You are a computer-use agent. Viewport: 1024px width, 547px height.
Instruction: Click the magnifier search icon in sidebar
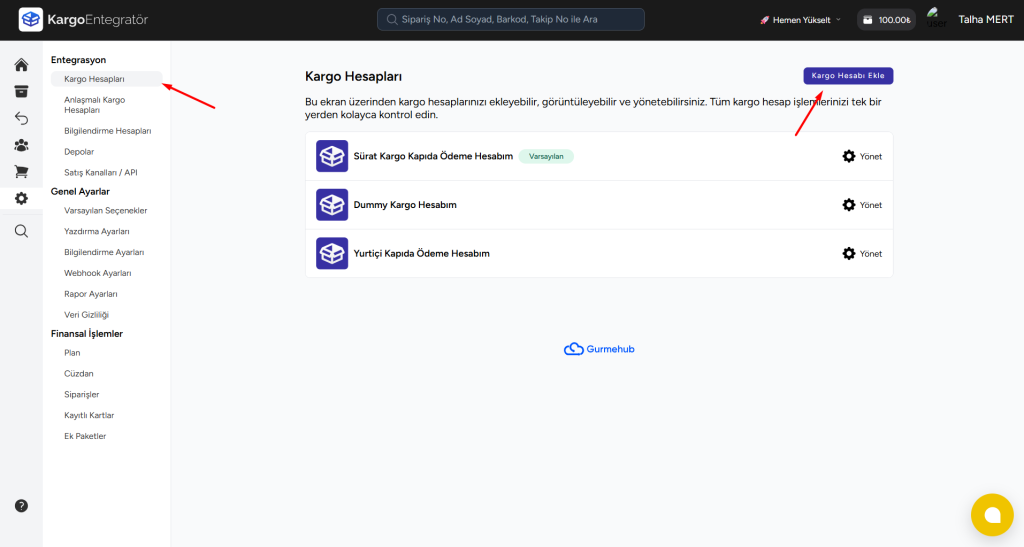point(21,231)
